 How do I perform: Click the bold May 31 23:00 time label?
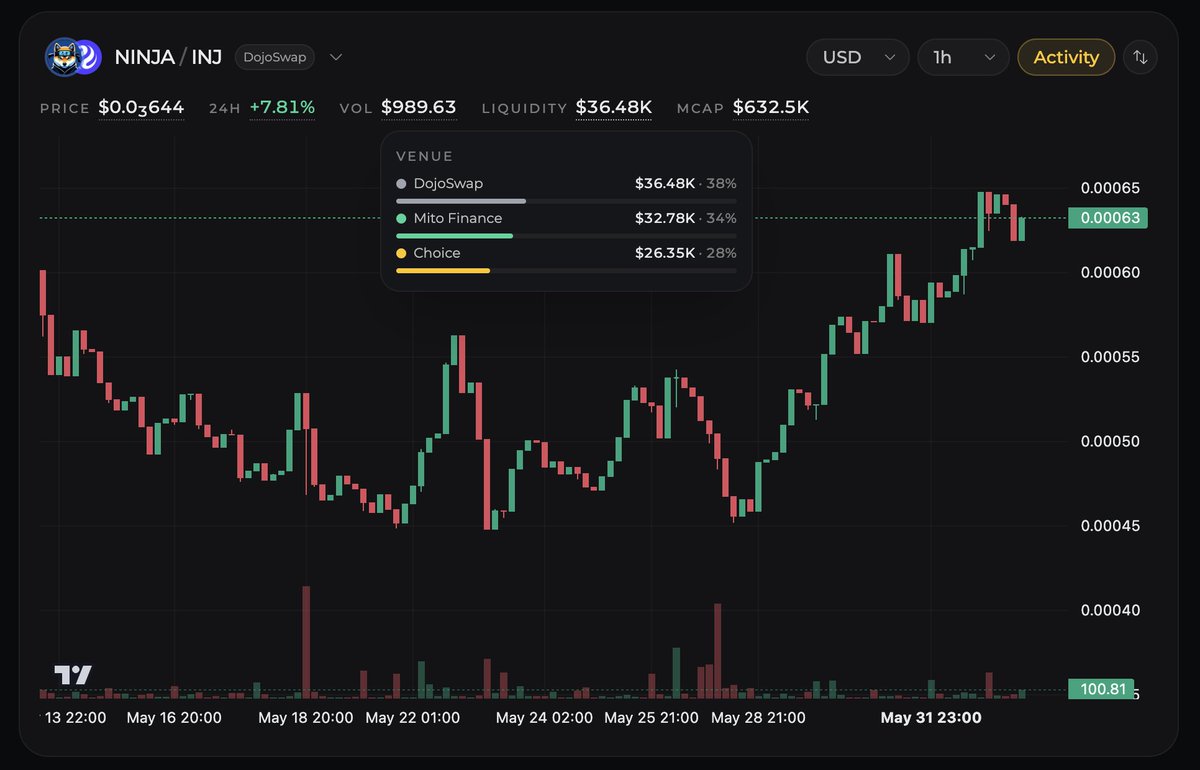pyautogui.click(x=930, y=718)
